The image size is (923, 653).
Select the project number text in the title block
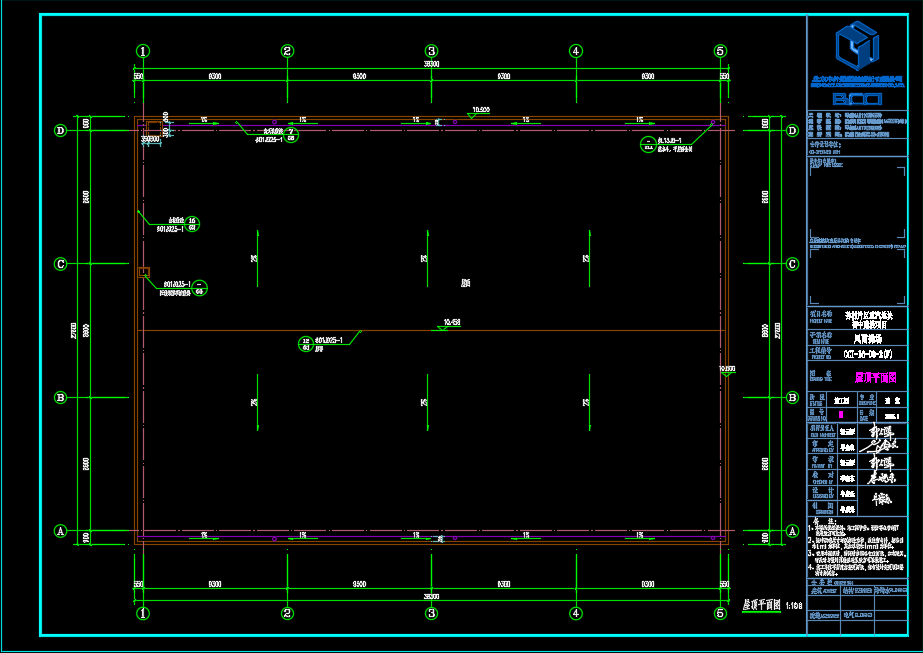(x=868, y=354)
